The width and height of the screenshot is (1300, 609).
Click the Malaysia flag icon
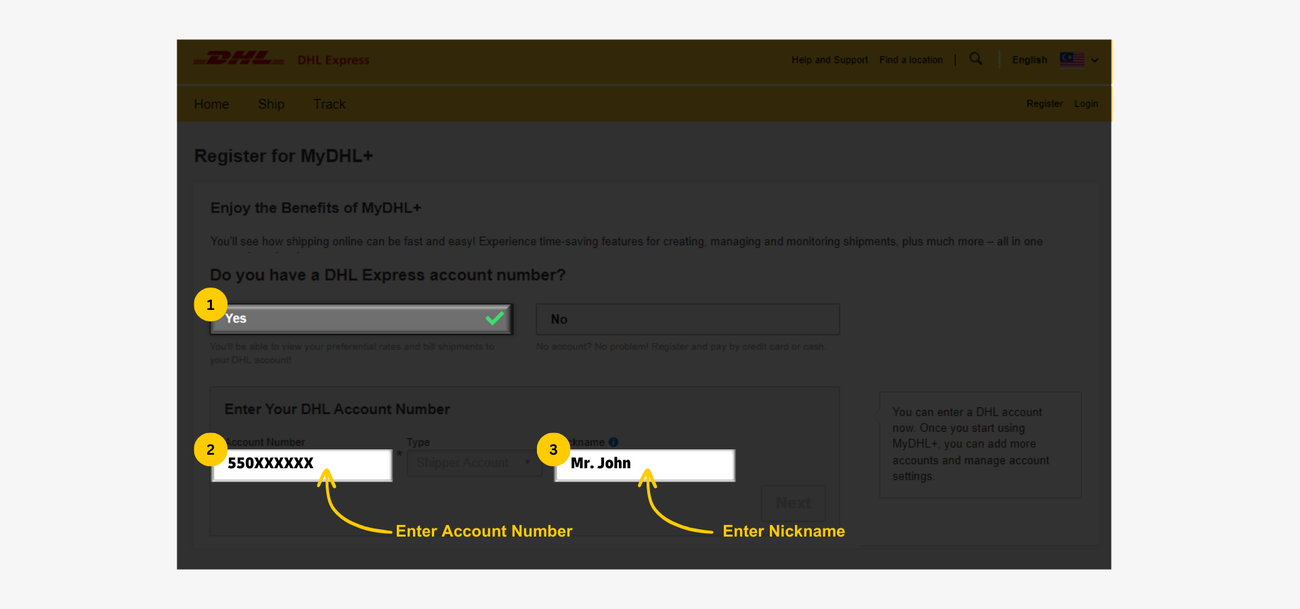[x=1072, y=60]
